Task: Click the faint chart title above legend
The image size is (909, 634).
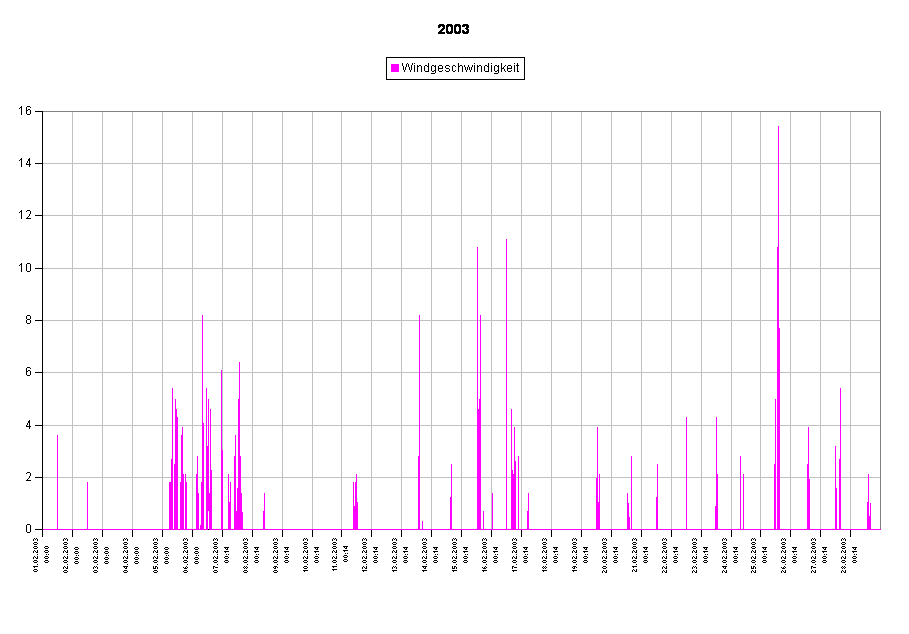Action: point(454,30)
